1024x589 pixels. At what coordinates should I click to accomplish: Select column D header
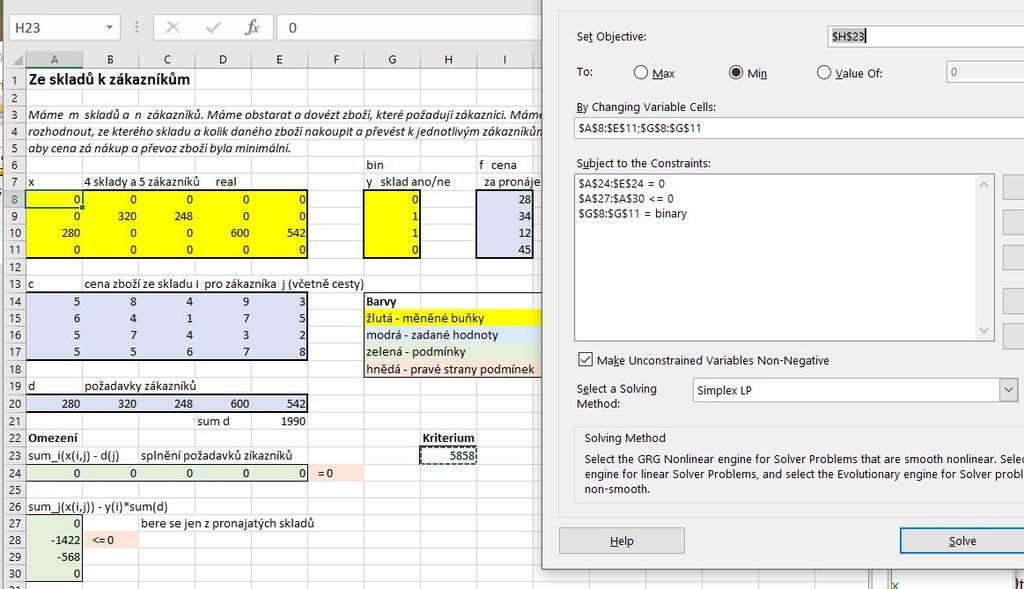(223, 59)
